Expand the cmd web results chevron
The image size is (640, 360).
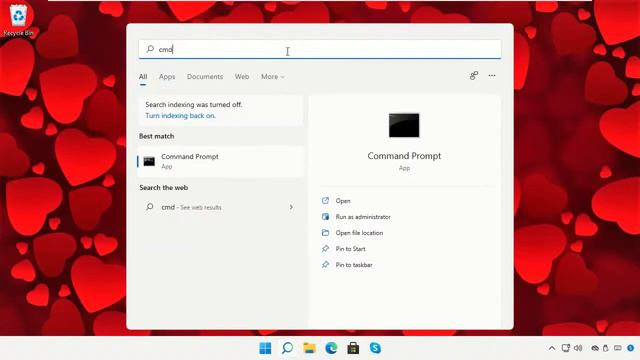291,207
